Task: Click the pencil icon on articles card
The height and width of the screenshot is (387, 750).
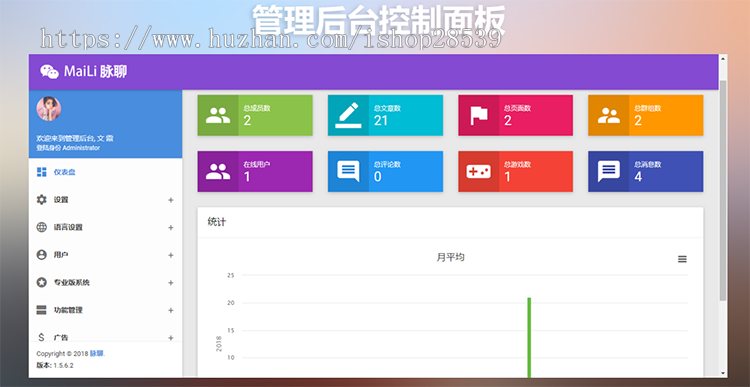Action: (348, 115)
